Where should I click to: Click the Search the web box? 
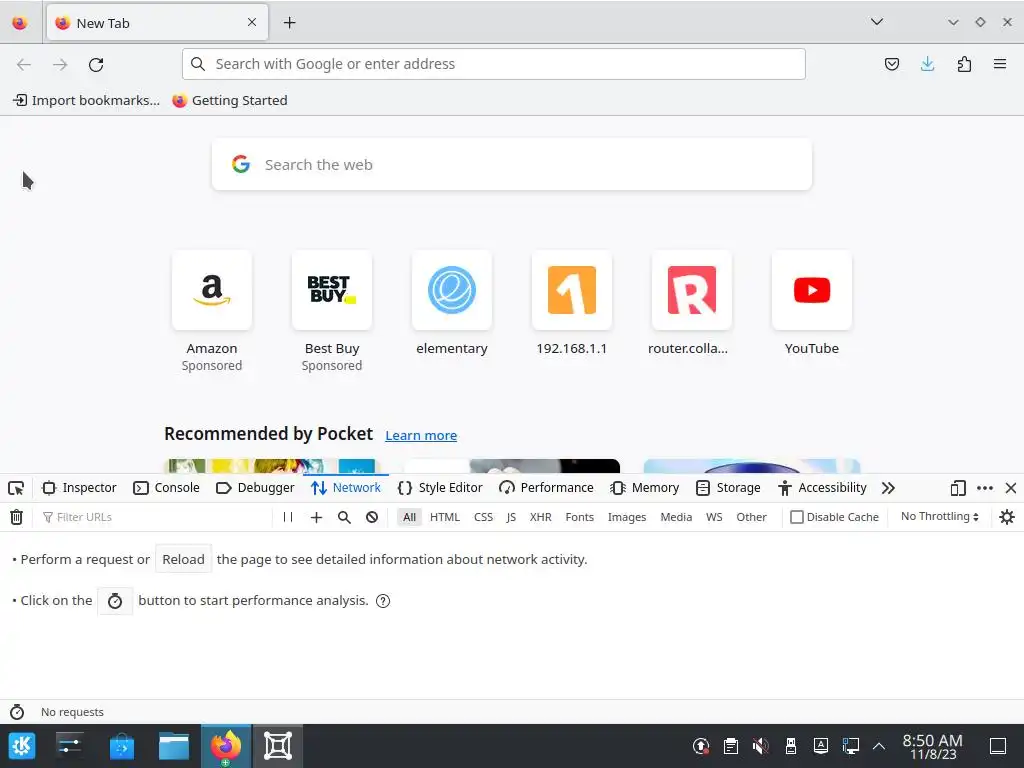[512, 165]
